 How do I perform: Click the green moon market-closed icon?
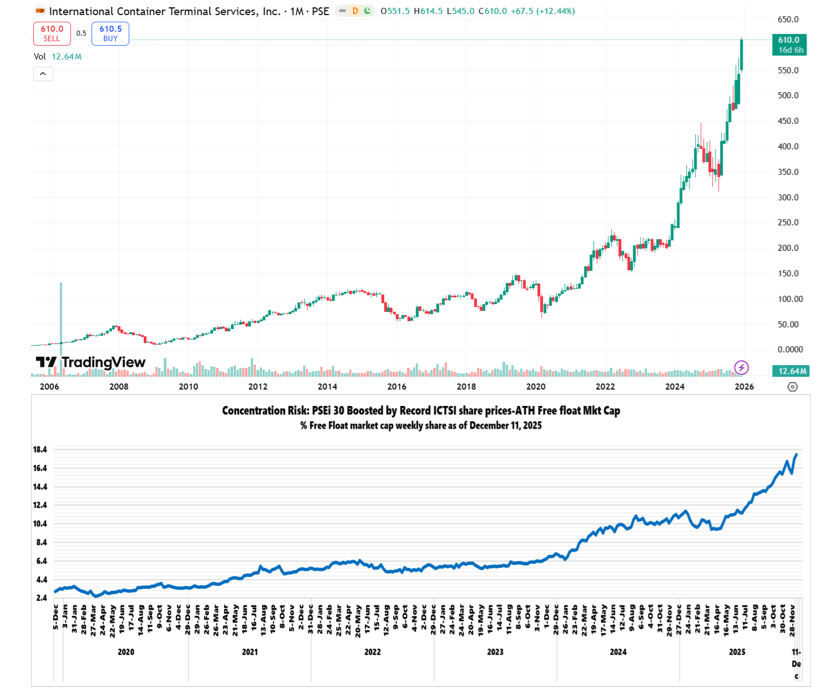[367, 11]
